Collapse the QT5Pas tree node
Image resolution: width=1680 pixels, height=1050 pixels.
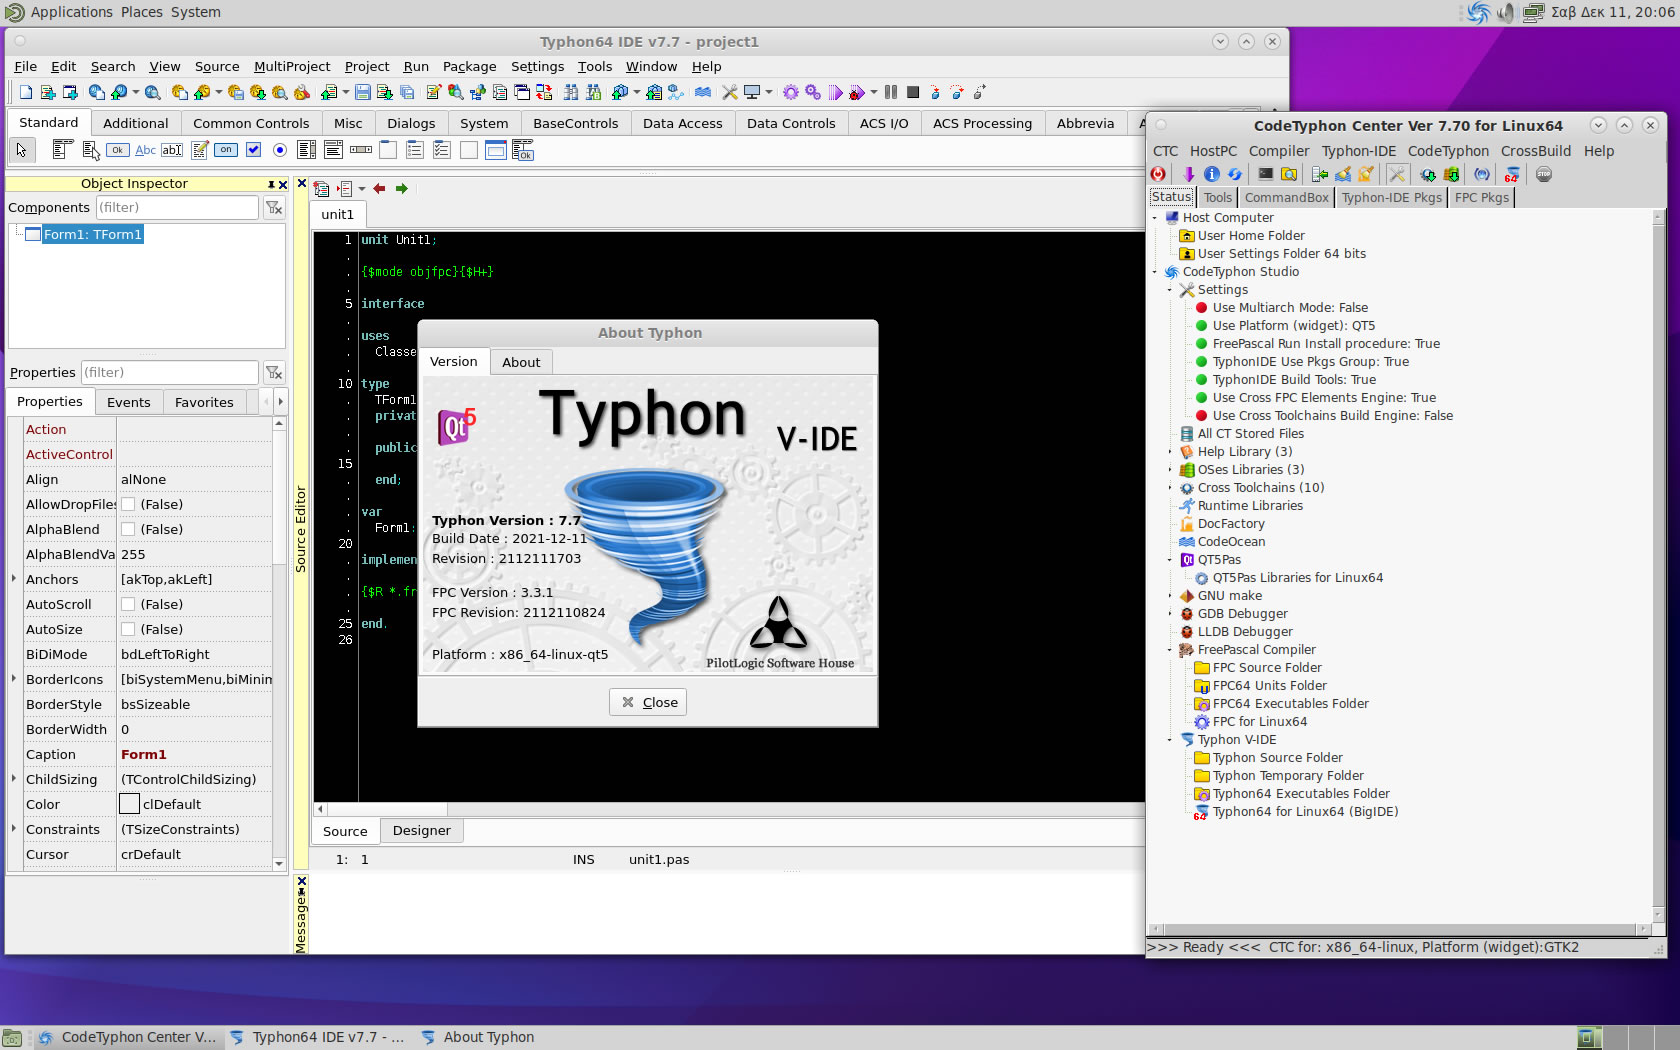click(1170, 560)
